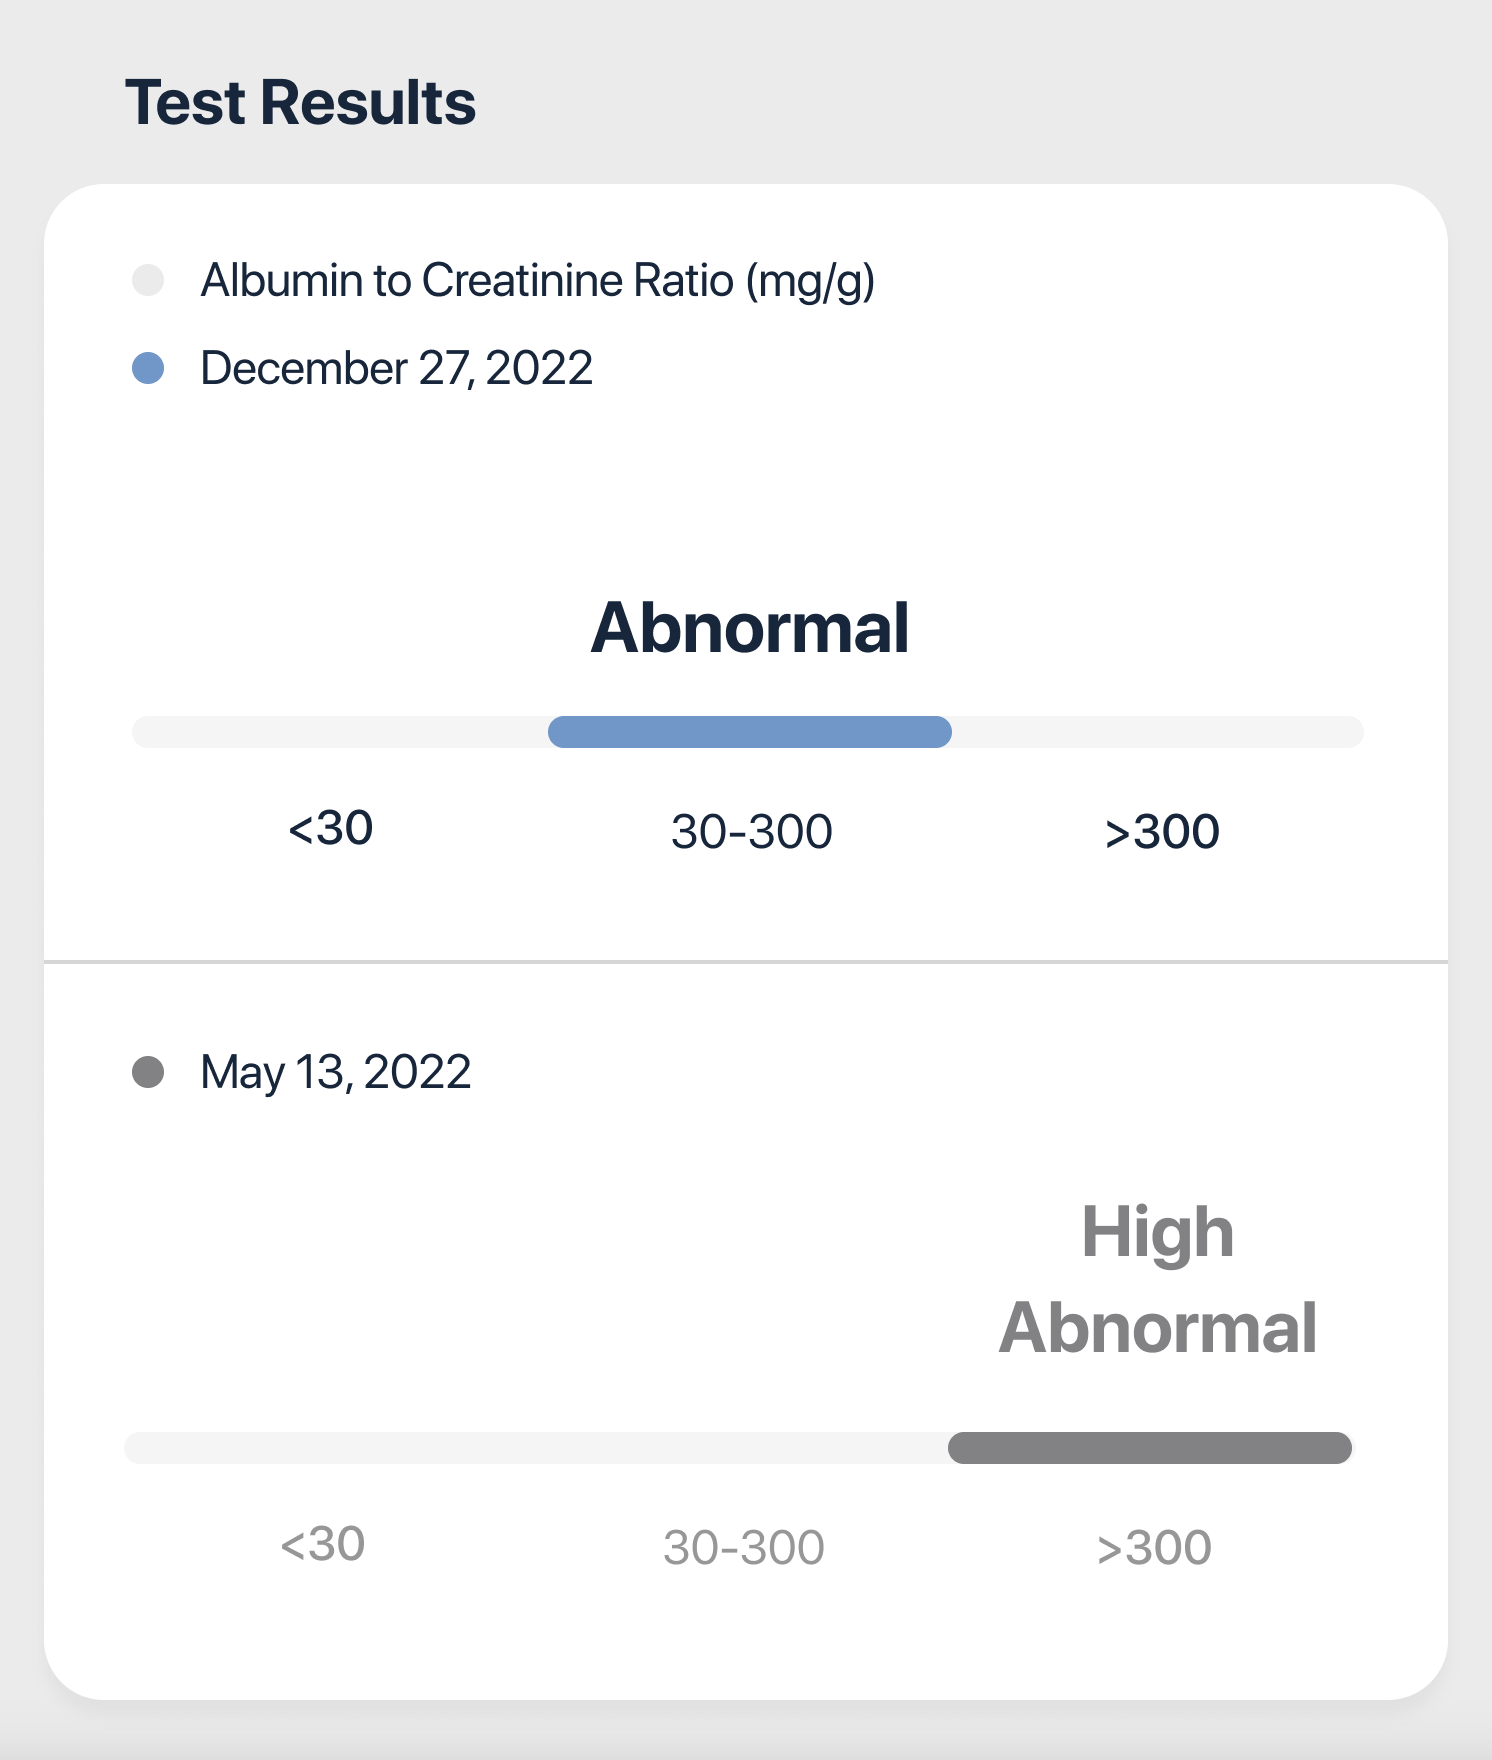
Task: Open the December 27, 2022 result date
Action: [x=397, y=368]
